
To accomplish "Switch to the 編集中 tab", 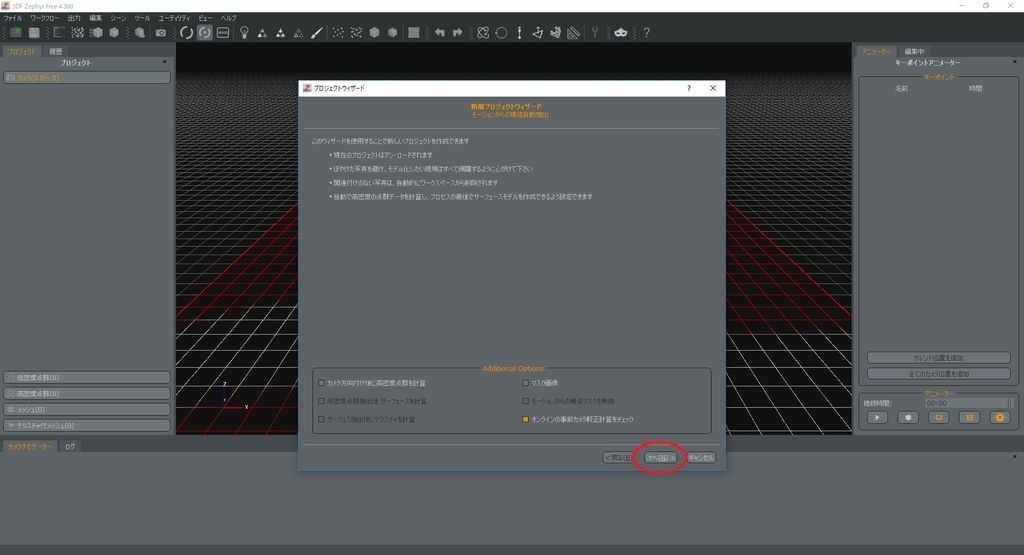I will click(914, 51).
